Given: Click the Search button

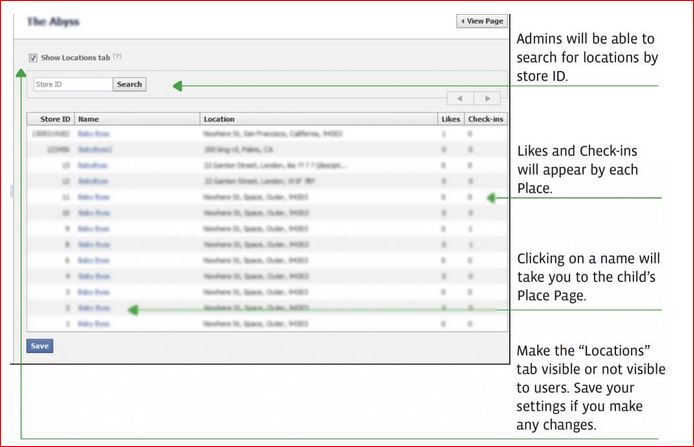Looking at the screenshot, I should [129, 84].
